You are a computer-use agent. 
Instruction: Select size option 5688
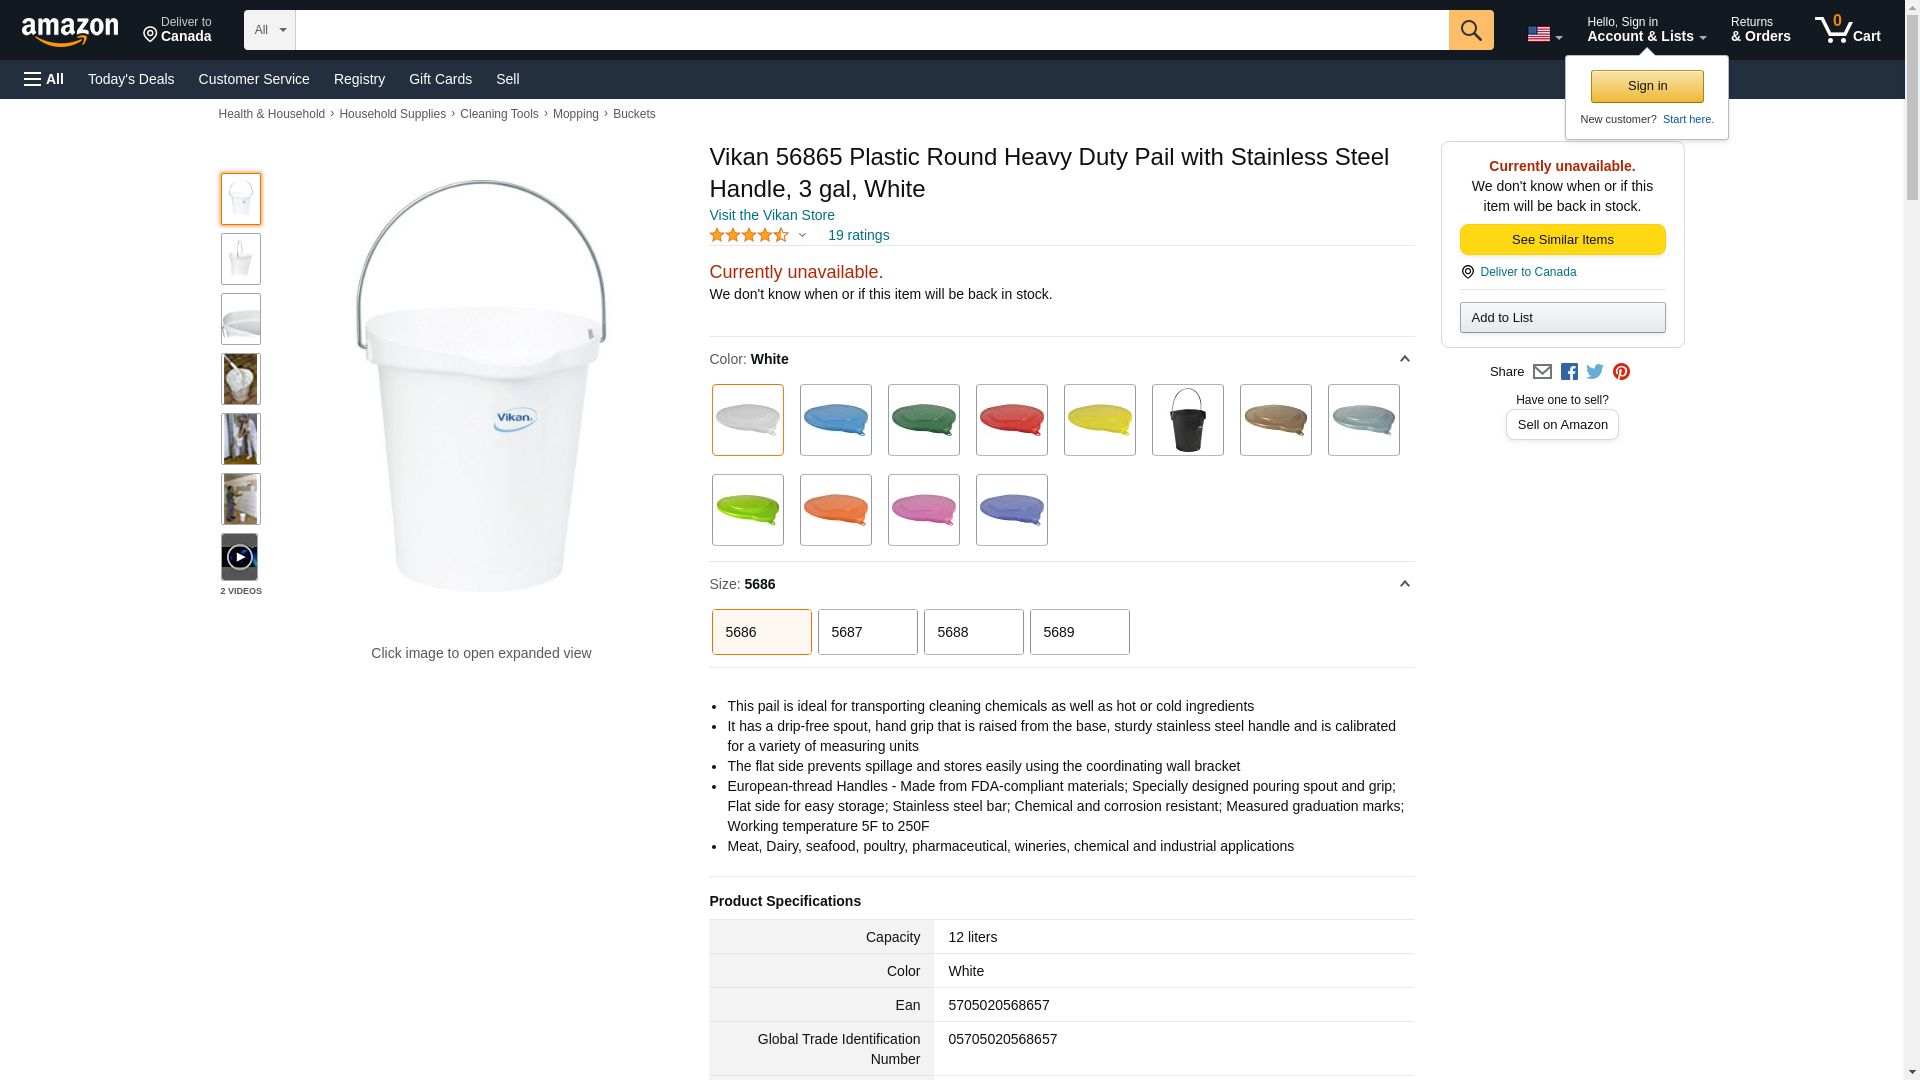coord(973,632)
